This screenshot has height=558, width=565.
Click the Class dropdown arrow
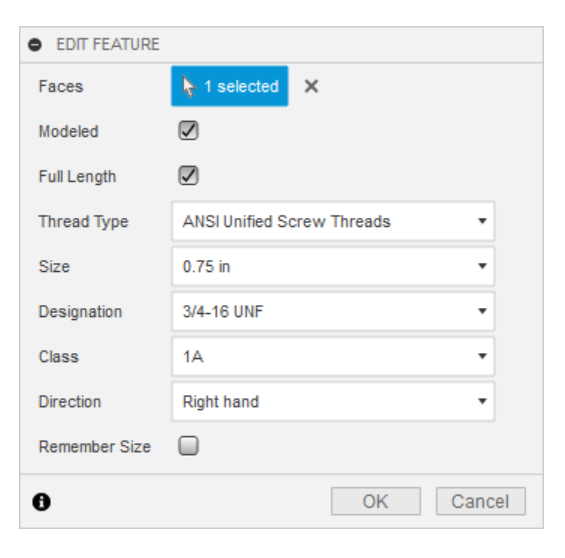(482, 356)
